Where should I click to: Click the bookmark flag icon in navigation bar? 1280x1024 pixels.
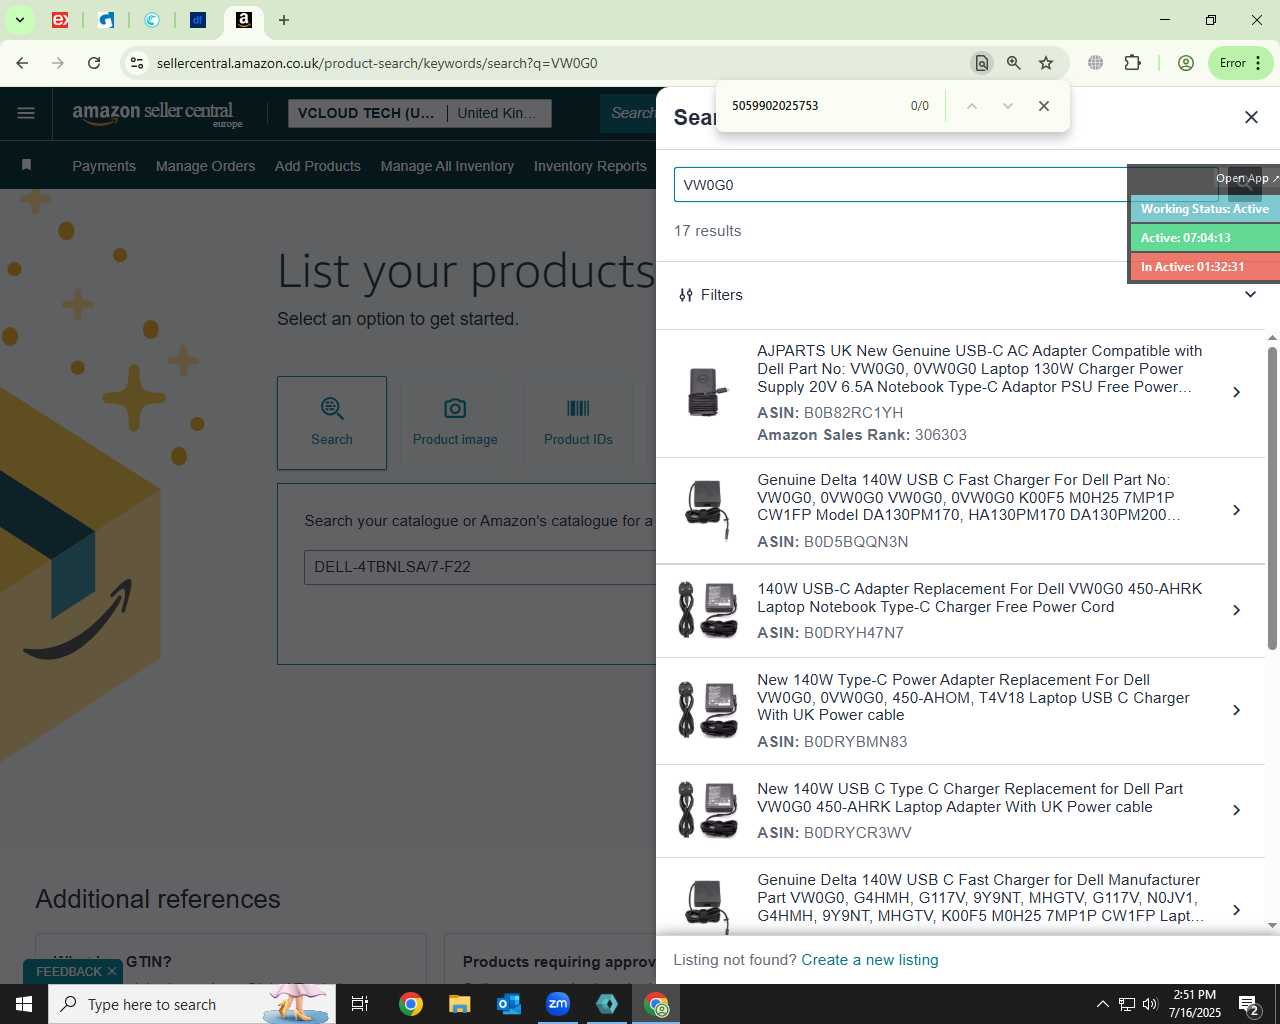pos(26,165)
